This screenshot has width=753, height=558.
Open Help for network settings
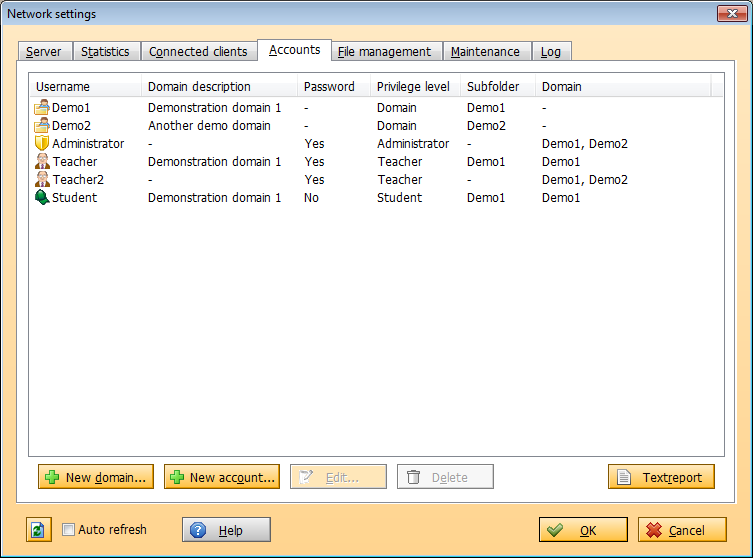tap(226, 530)
